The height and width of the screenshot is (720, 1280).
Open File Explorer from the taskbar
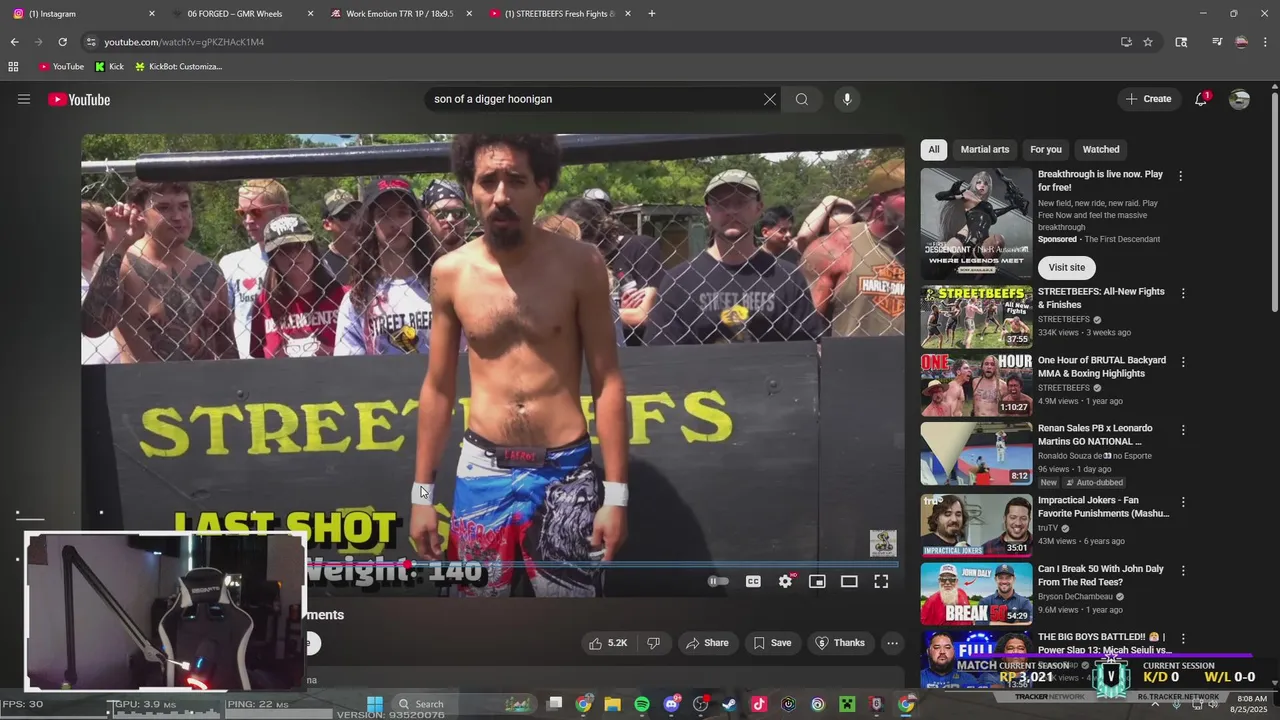pos(612,704)
